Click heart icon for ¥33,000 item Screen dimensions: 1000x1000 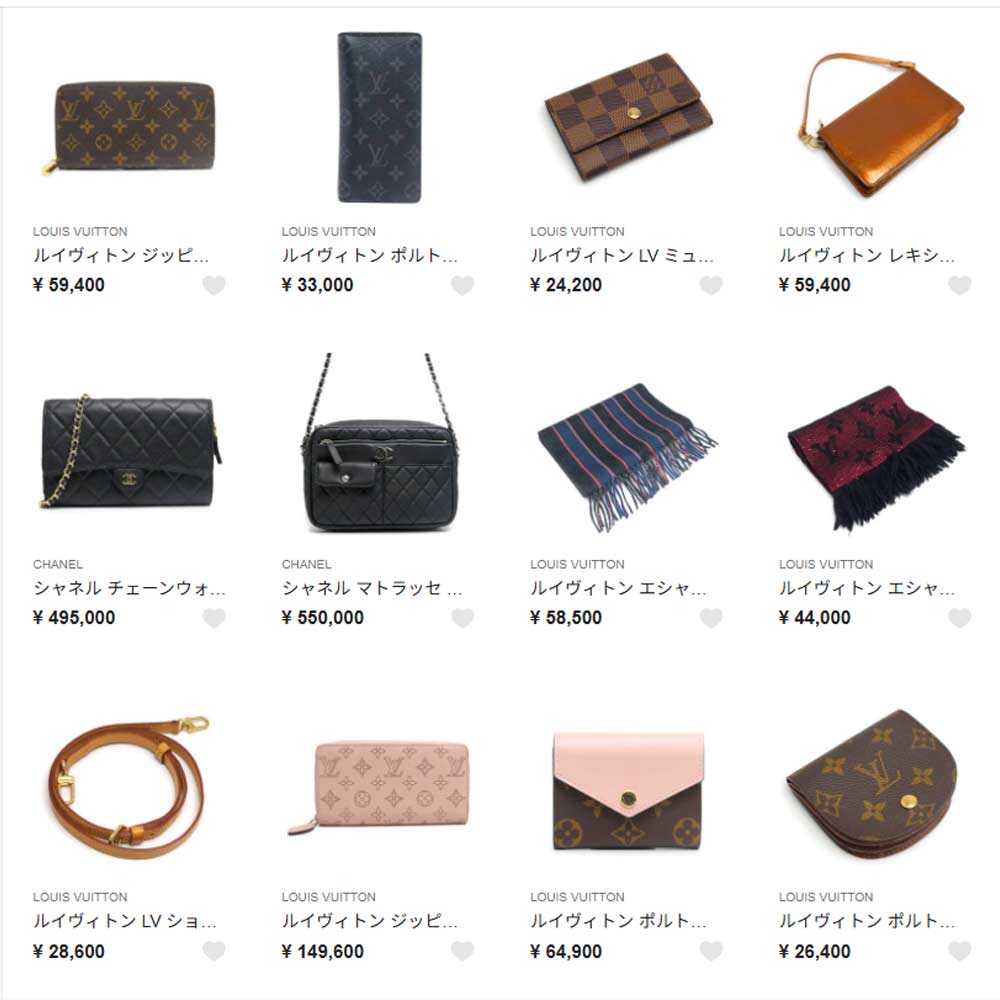[462, 285]
